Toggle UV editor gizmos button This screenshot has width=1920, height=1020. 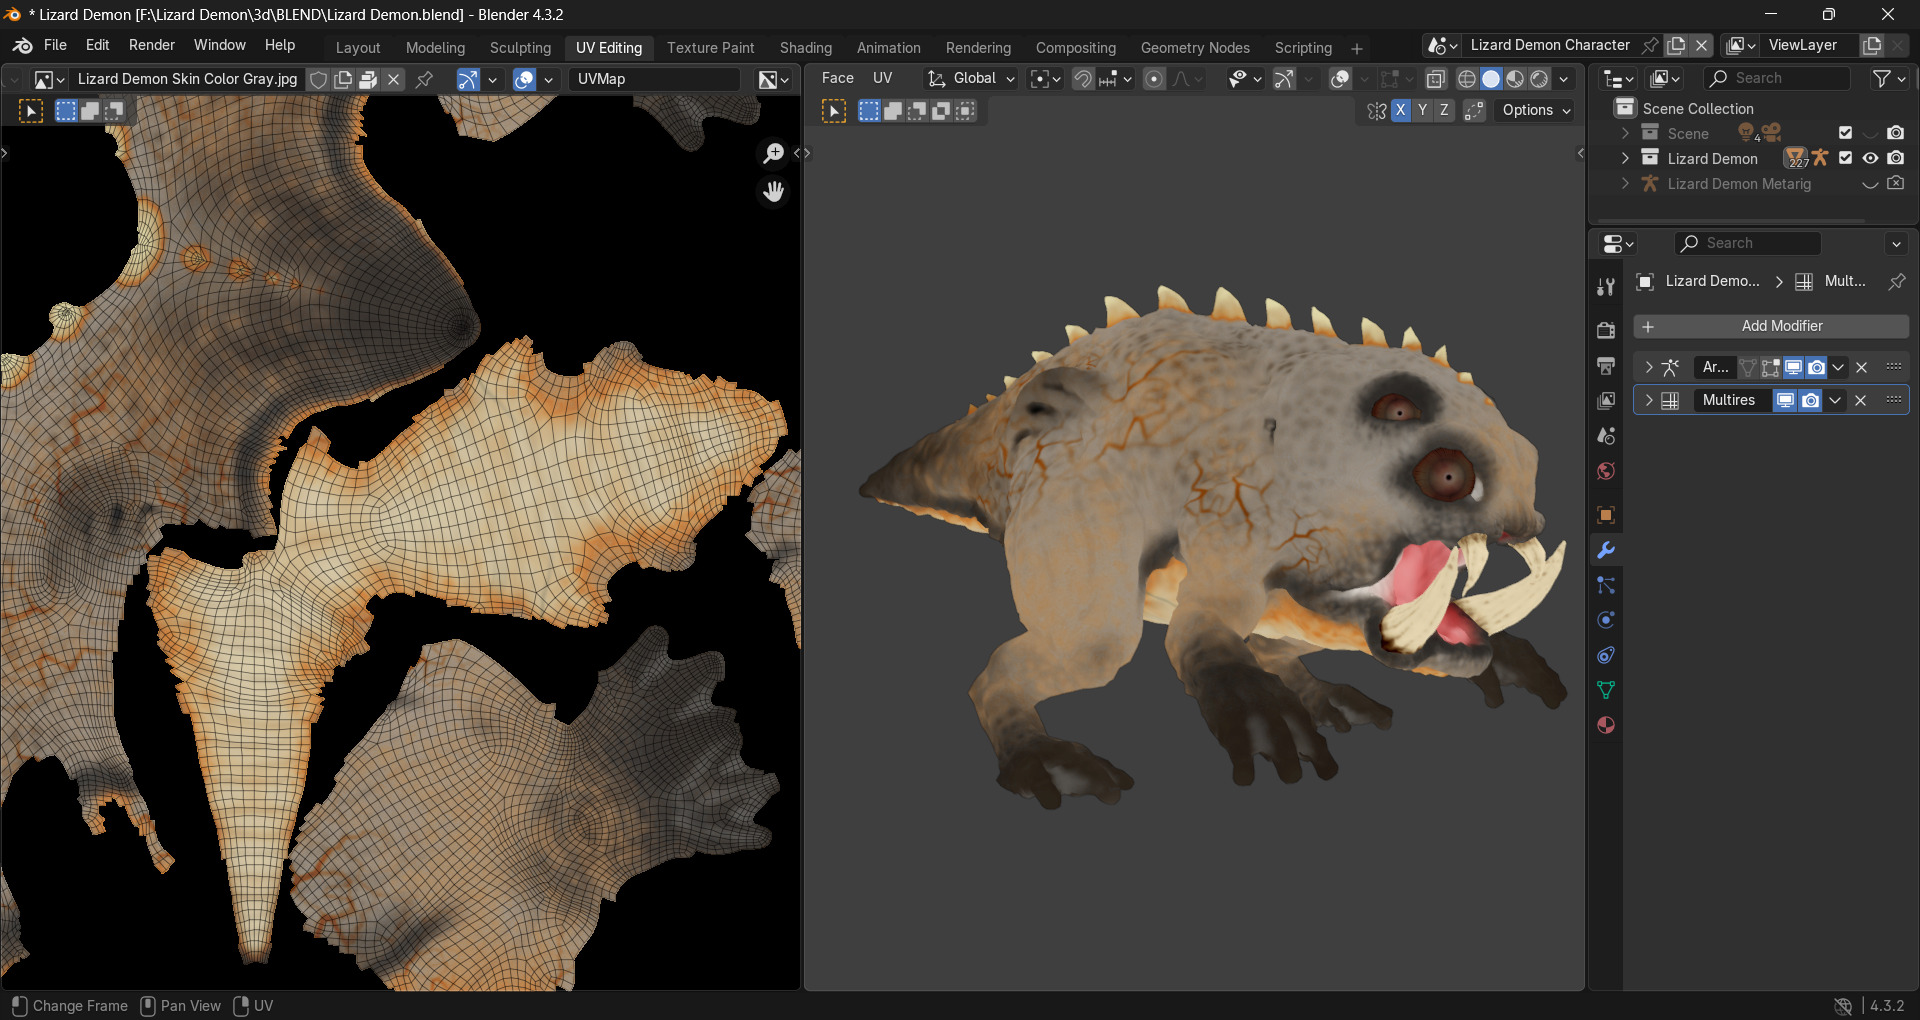tap(468, 79)
